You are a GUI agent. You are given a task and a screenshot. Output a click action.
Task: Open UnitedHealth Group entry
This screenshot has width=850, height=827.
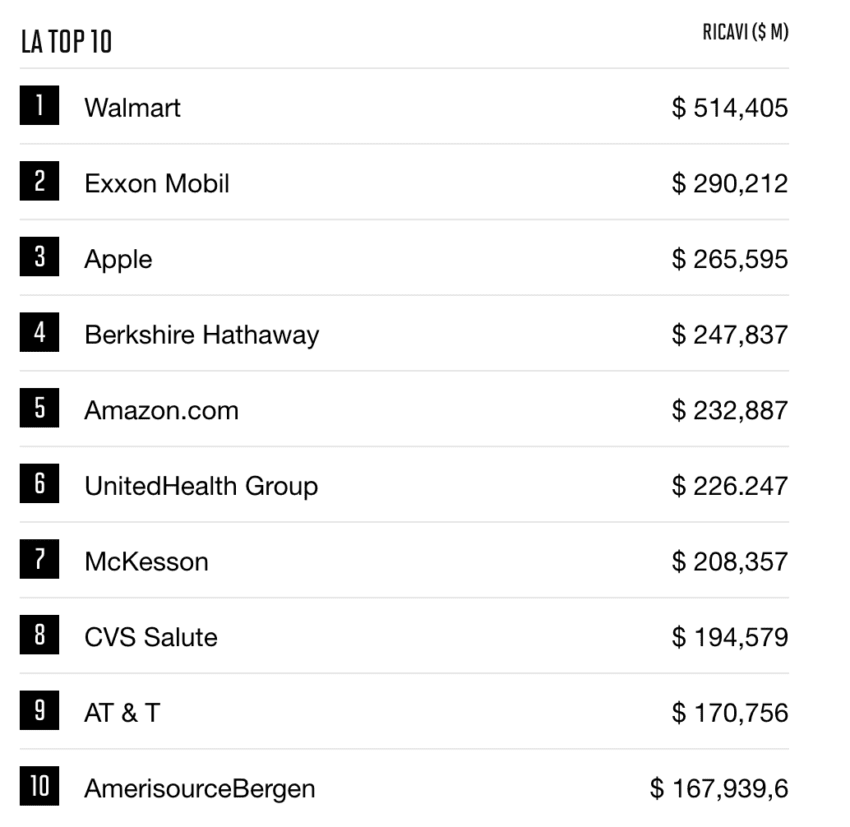201,486
